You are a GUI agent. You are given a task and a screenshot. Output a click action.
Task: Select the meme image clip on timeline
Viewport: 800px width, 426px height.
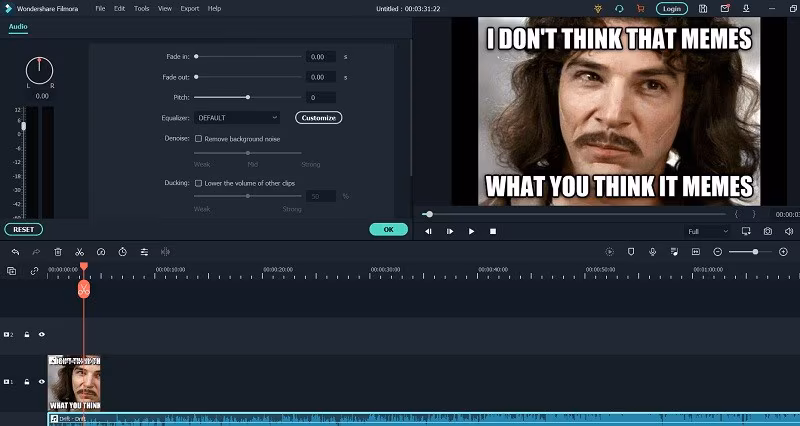(74, 383)
